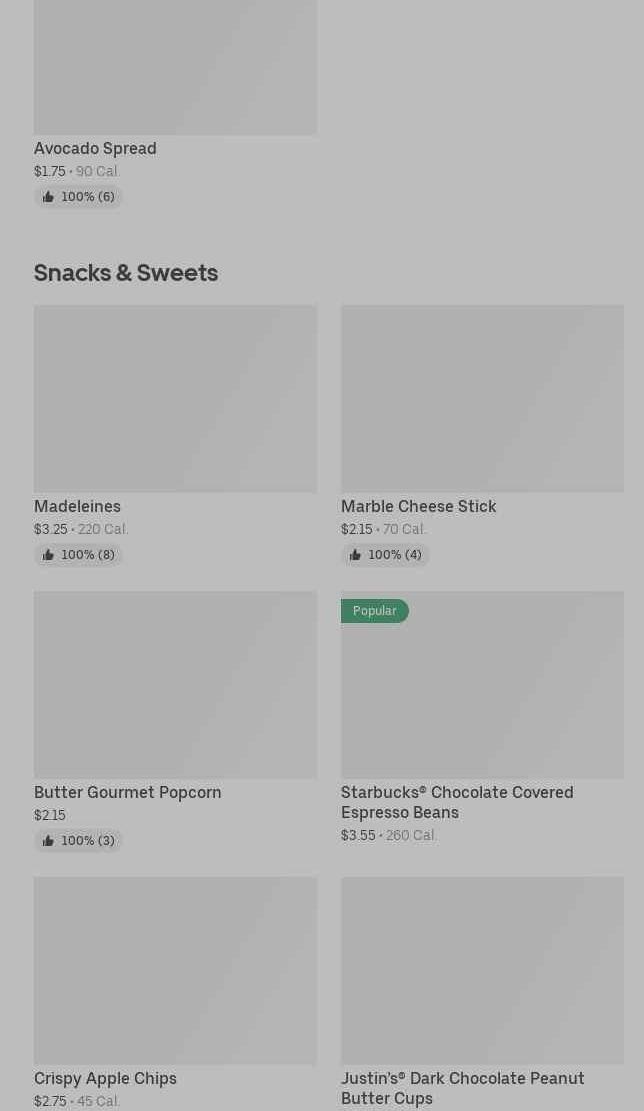Select the Madeleines item title
Image resolution: width=644 pixels, height=1111 pixels.
77,506
